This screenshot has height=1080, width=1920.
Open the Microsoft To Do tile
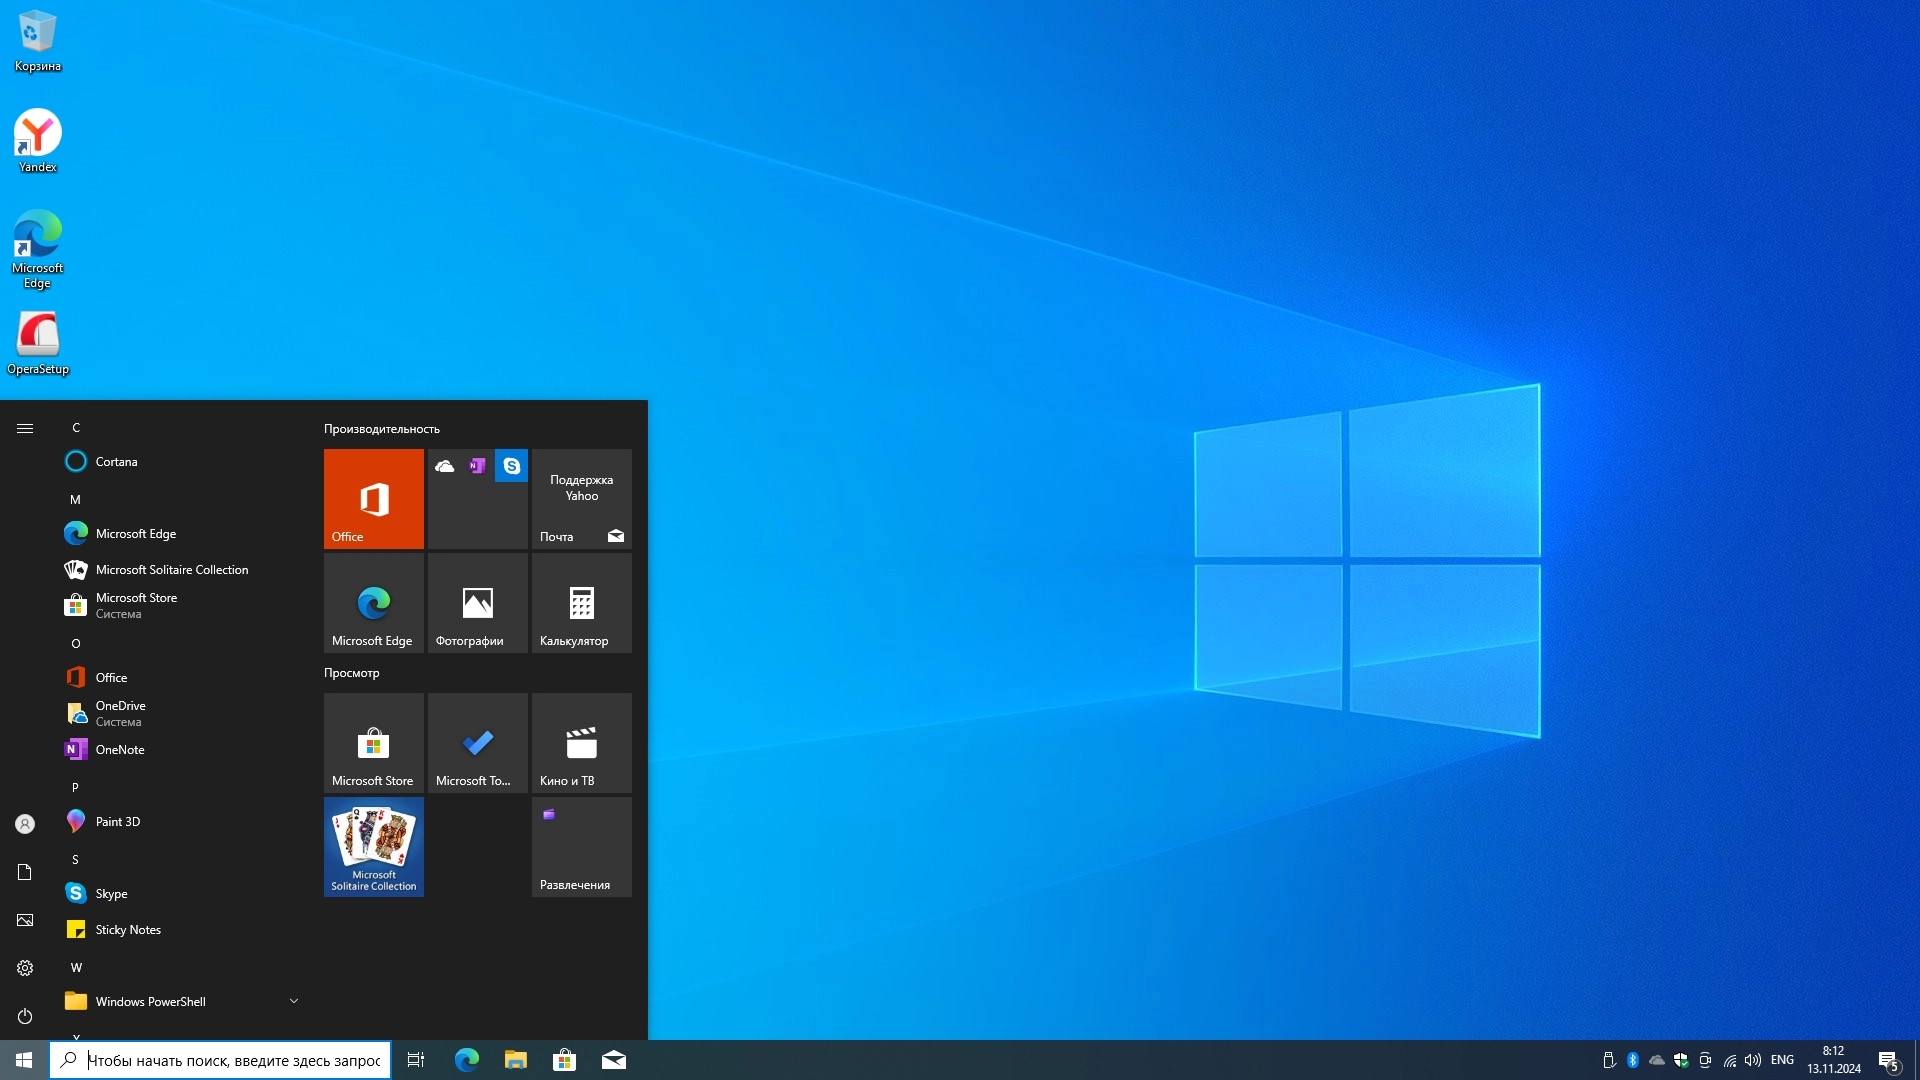477,743
